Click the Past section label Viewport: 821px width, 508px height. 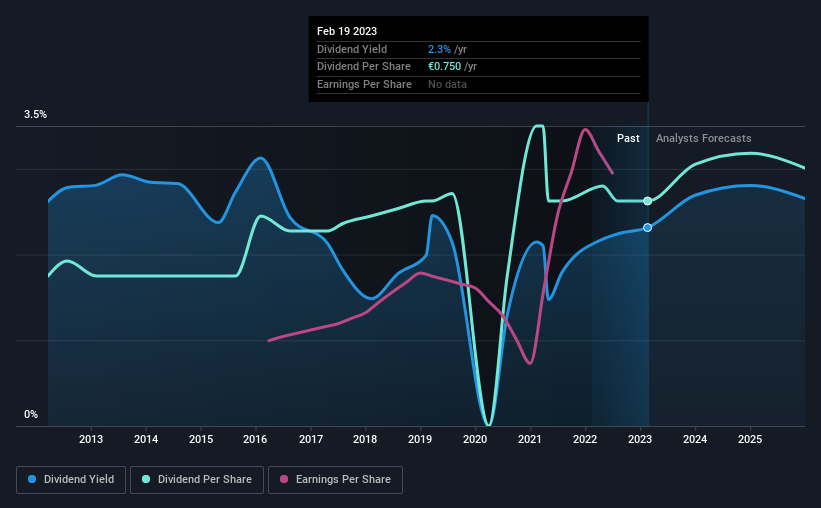pos(628,138)
